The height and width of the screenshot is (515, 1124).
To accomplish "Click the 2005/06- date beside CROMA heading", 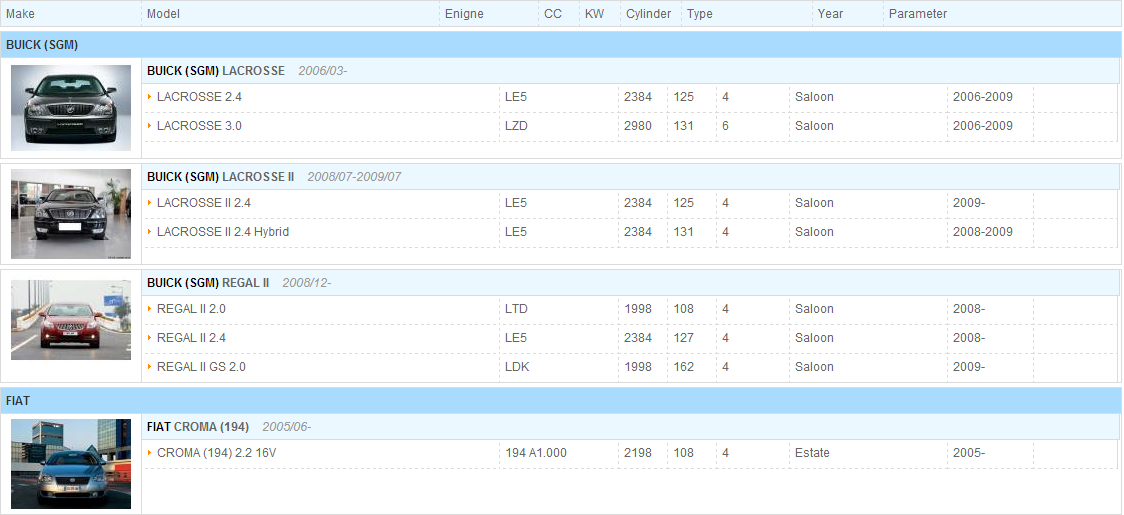I will (287, 427).
